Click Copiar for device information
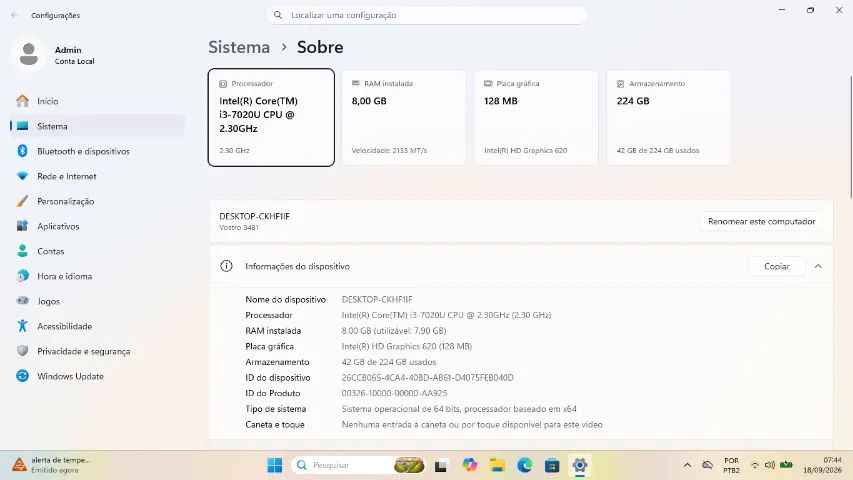This screenshot has height=480, width=853. coord(777,267)
